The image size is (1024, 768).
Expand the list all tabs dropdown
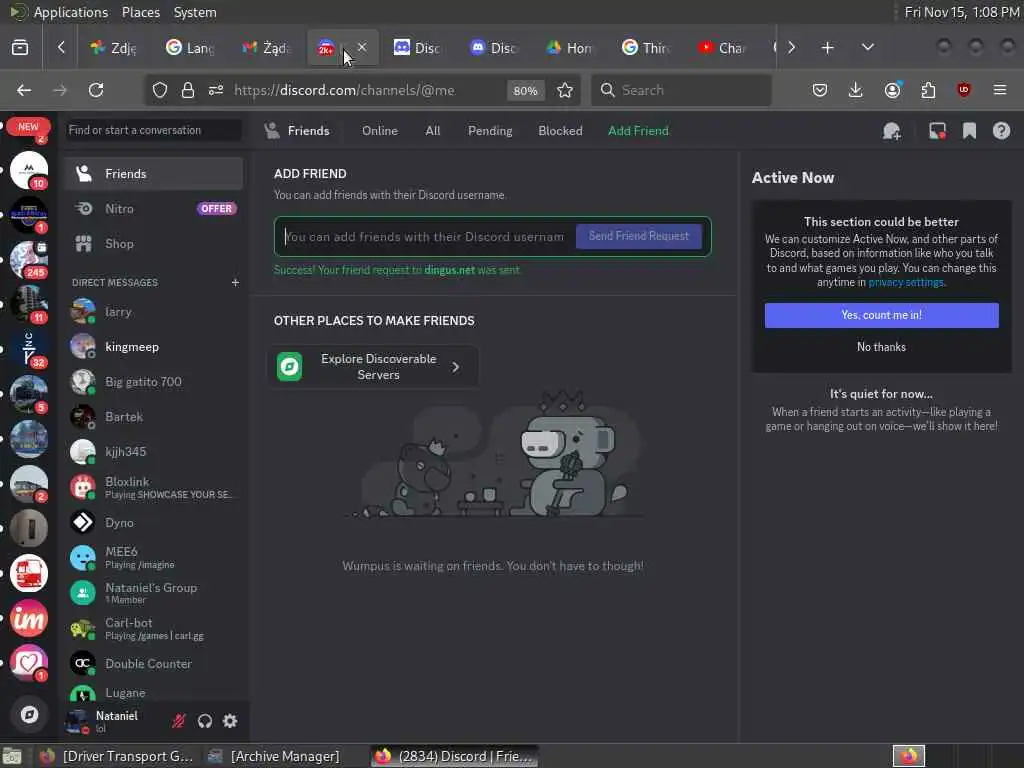[x=868, y=48]
